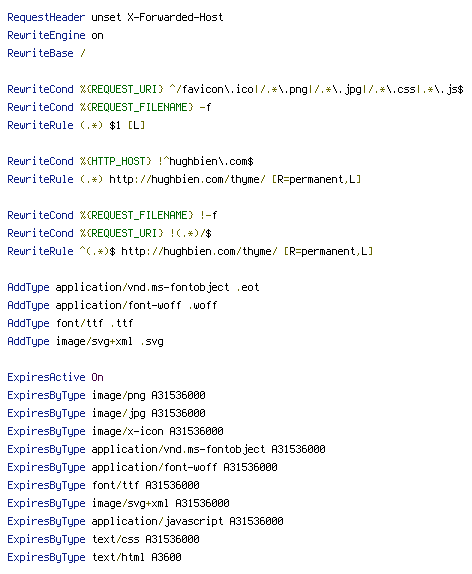Click application/javascript expiry type
The height and width of the screenshot is (574, 472).
[157, 521]
